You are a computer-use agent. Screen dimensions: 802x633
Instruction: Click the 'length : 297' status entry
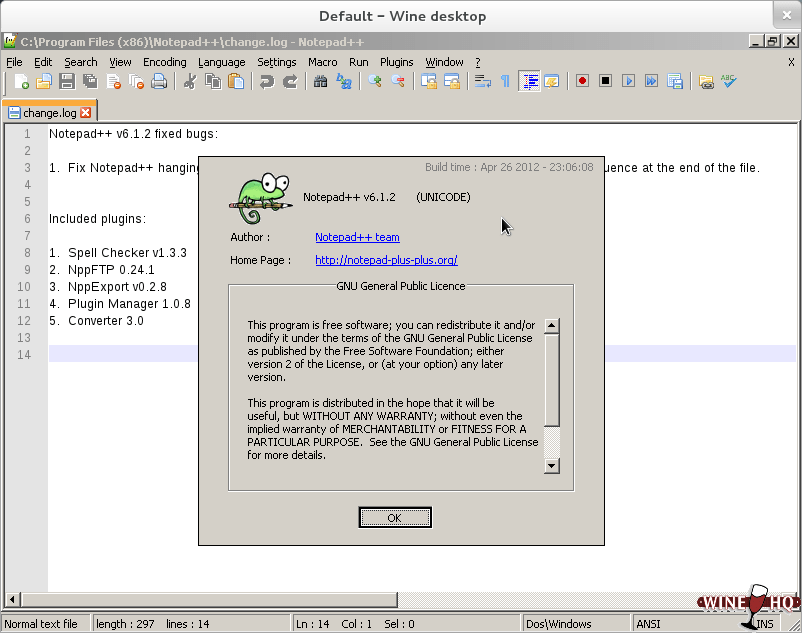pyautogui.click(x=125, y=624)
